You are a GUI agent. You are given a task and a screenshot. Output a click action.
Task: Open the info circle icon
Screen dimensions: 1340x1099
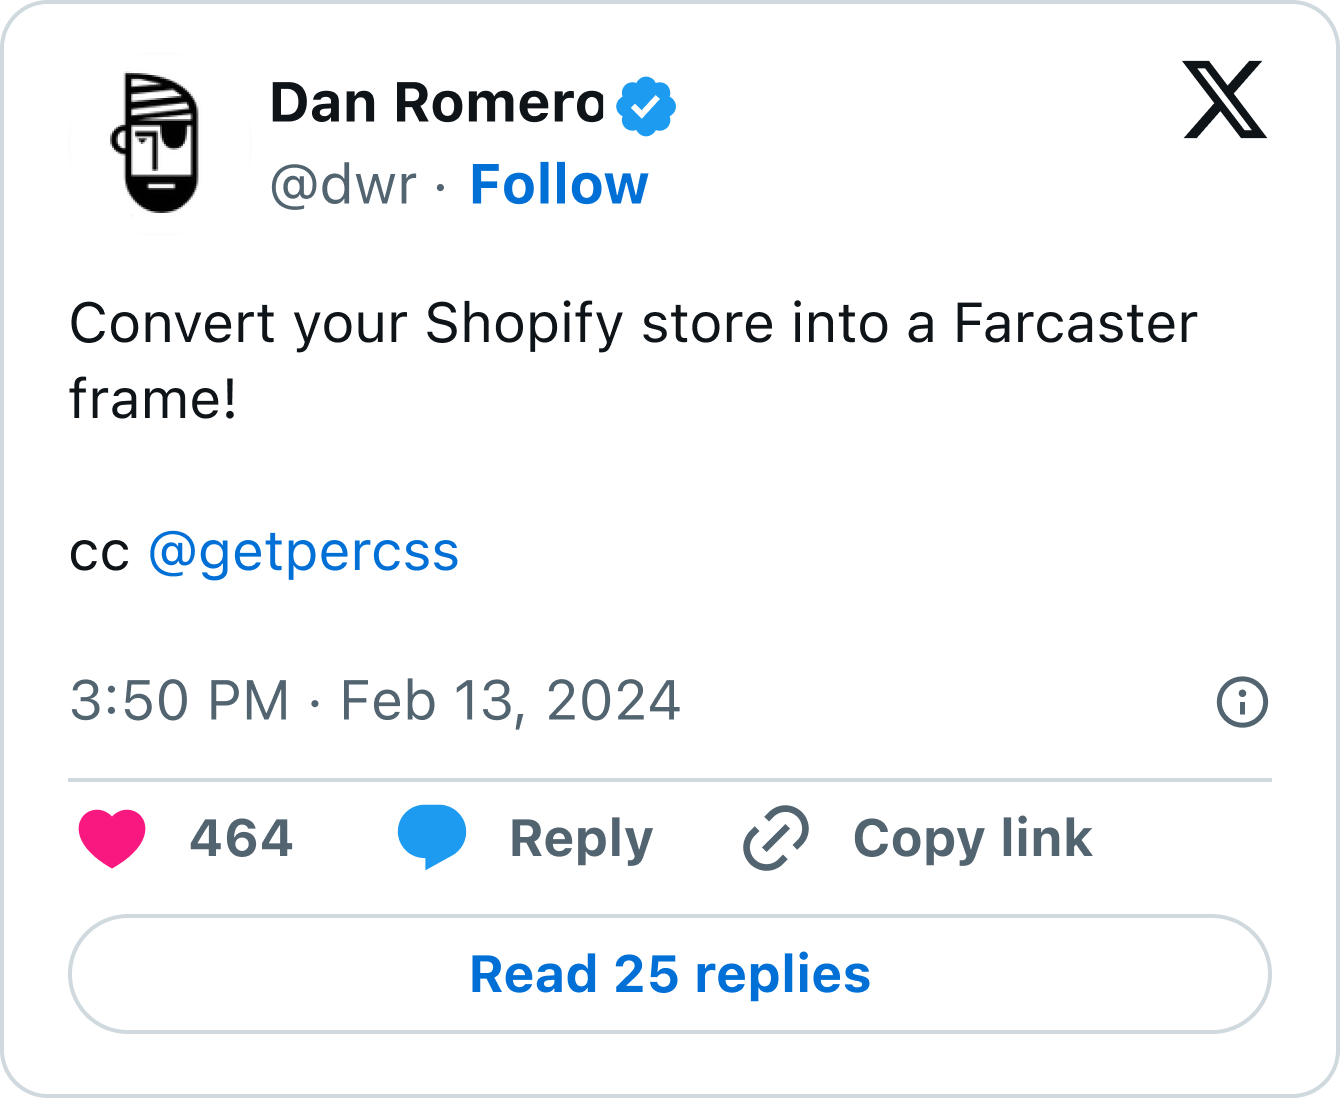[1242, 702]
